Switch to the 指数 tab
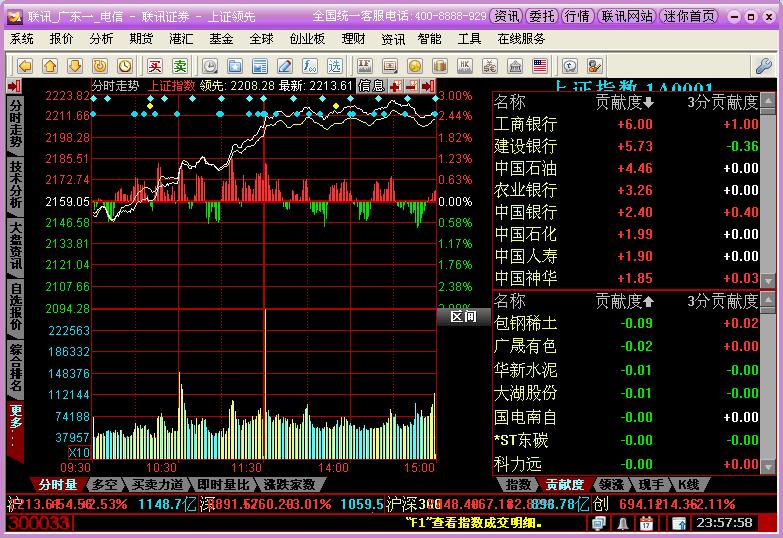Screen dimensions: 783x538 pyautogui.click(x=518, y=484)
